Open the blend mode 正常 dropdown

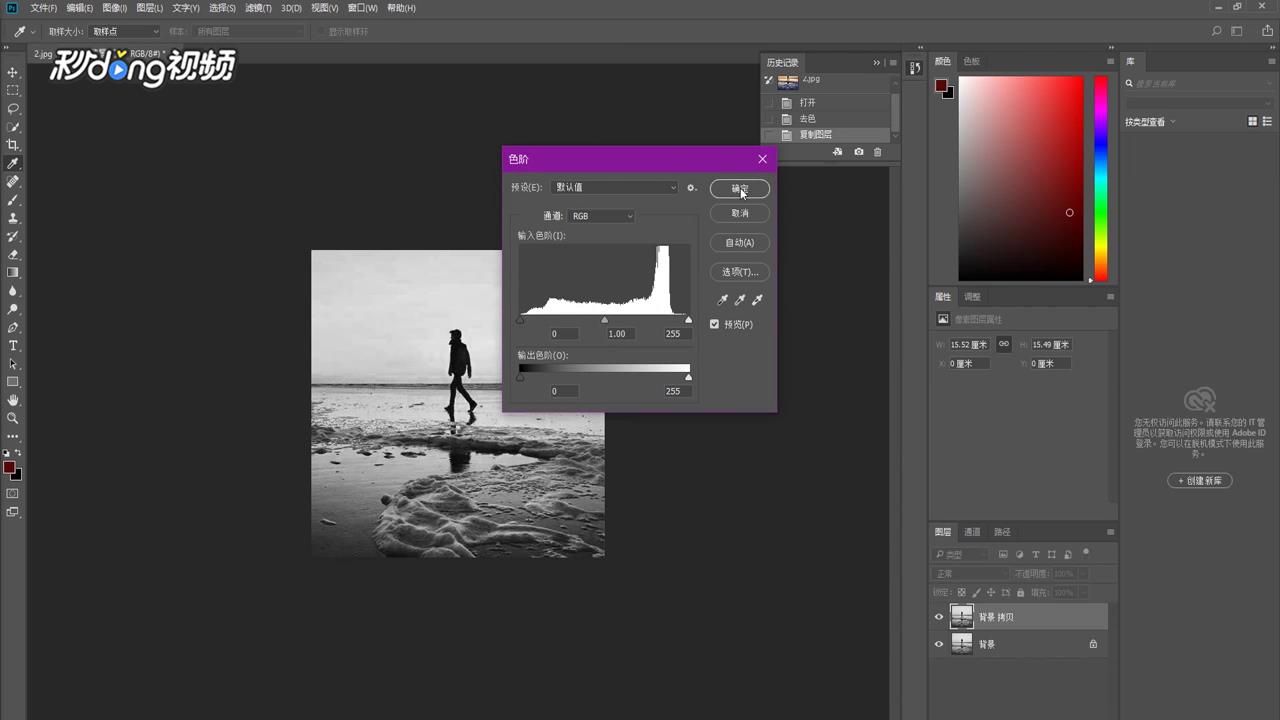pyautogui.click(x=970, y=574)
